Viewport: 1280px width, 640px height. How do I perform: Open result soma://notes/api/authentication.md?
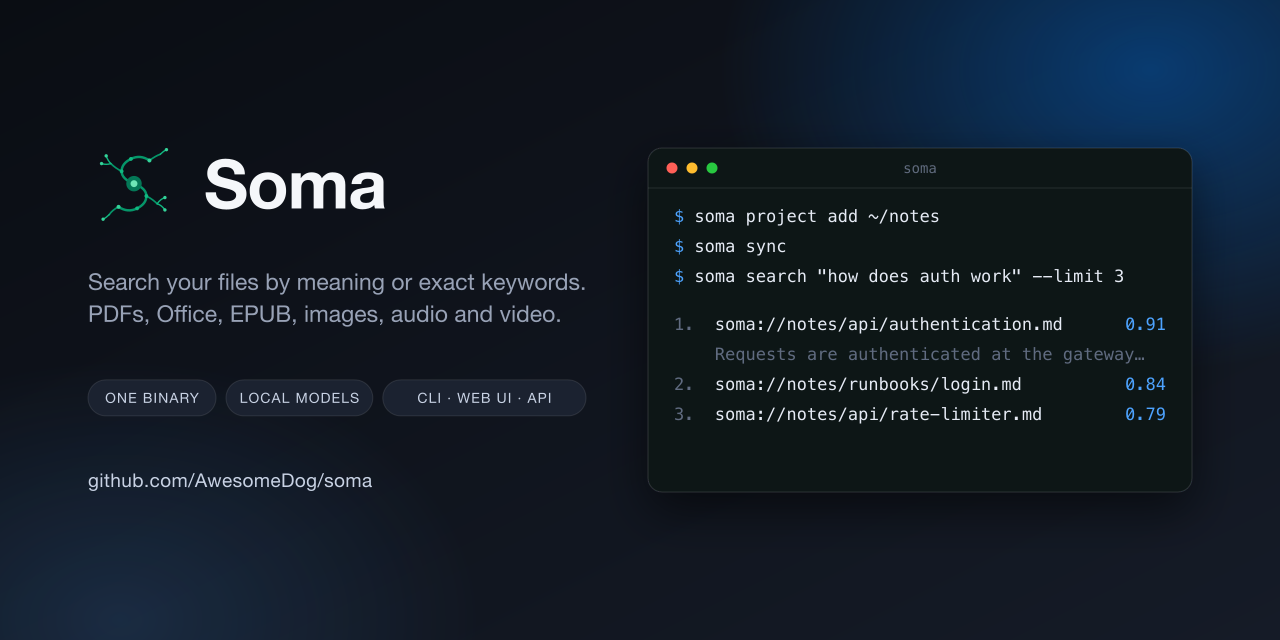click(889, 325)
